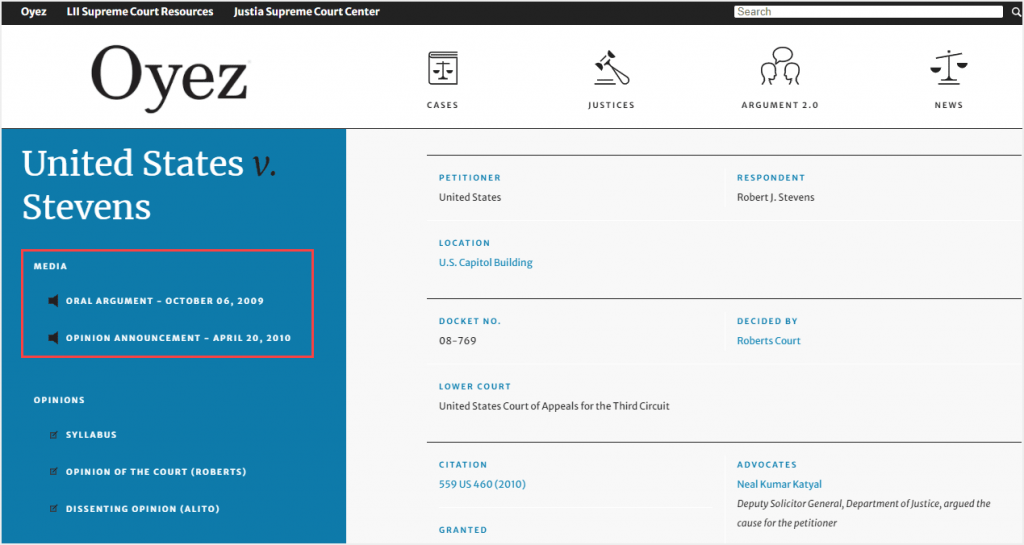Open Dissenting Opinion (Alito)
The width and height of the screenshot is (1024, 545).
142,509
